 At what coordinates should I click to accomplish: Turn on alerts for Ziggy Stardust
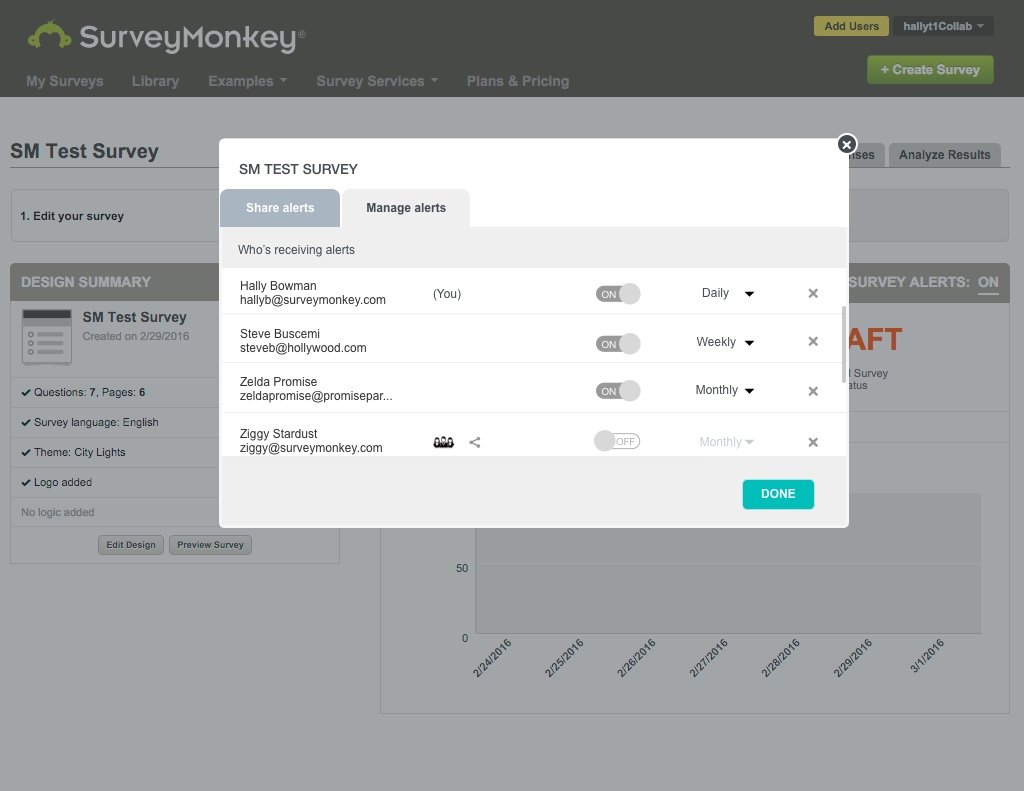point(617,441)
